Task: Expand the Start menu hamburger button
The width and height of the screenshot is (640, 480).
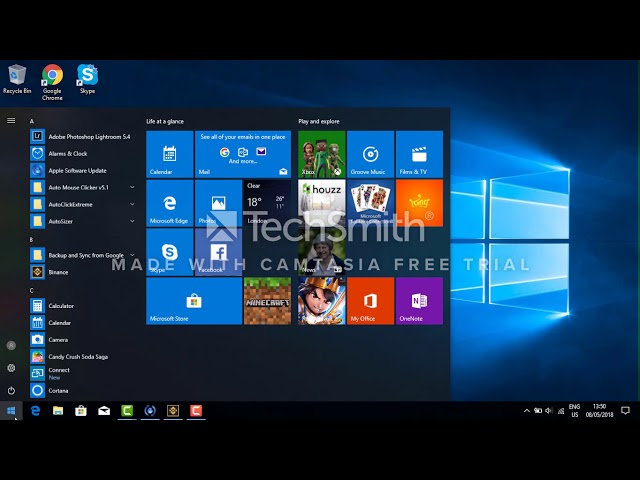Action: [x=11, y=121]
